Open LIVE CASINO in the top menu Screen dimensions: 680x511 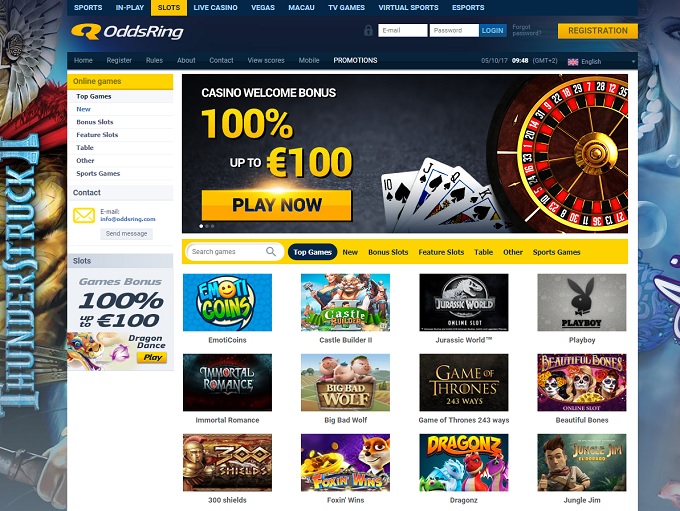point(216,8)
